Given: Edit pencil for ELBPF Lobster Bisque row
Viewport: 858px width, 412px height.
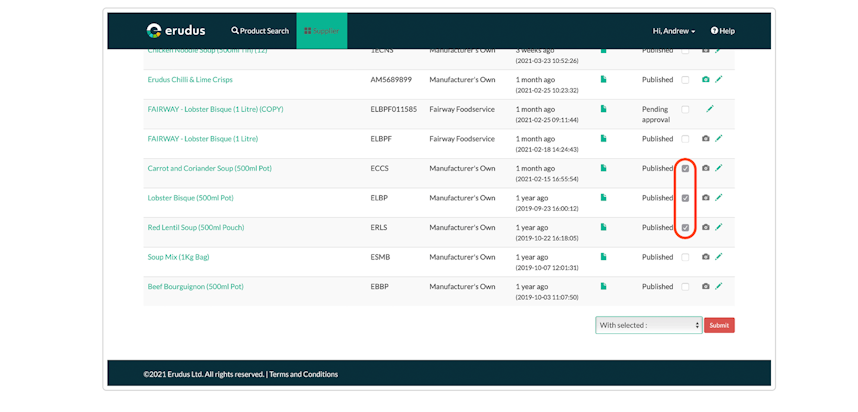Looking at the screenshot, I should [718, 139].
